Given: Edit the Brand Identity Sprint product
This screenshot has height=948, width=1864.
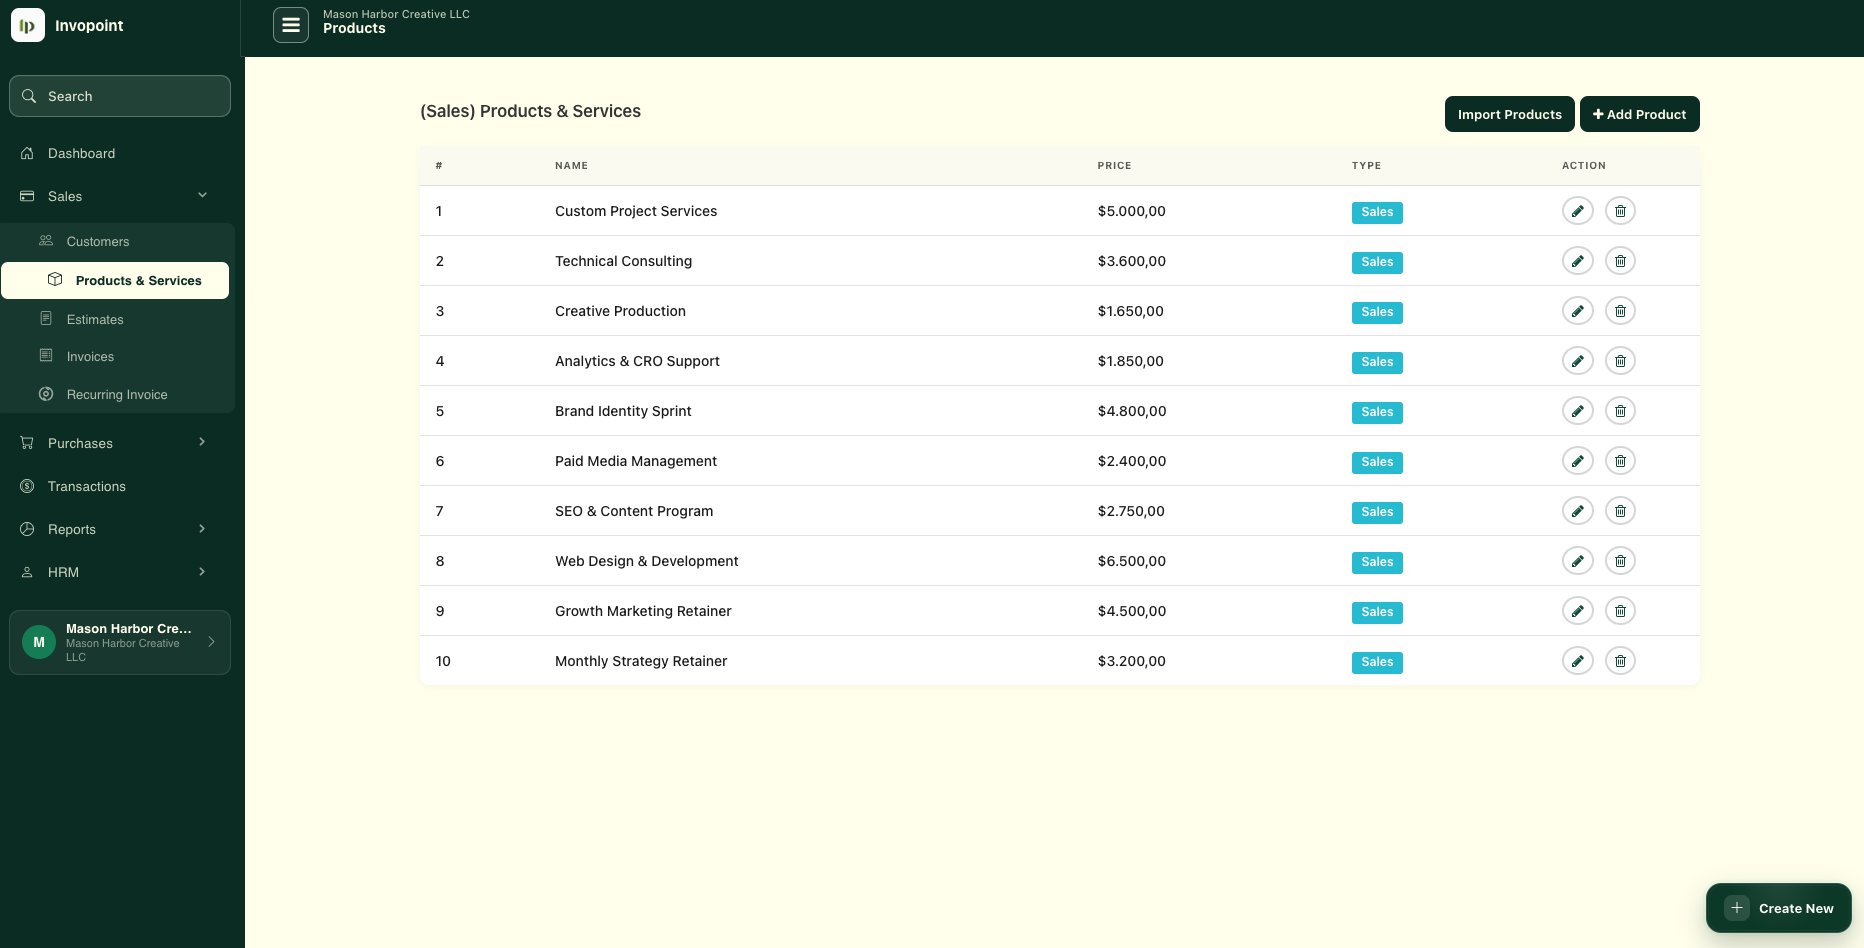Looking at the screenshot, I should pyautogui.click(x=1577, y=411).
